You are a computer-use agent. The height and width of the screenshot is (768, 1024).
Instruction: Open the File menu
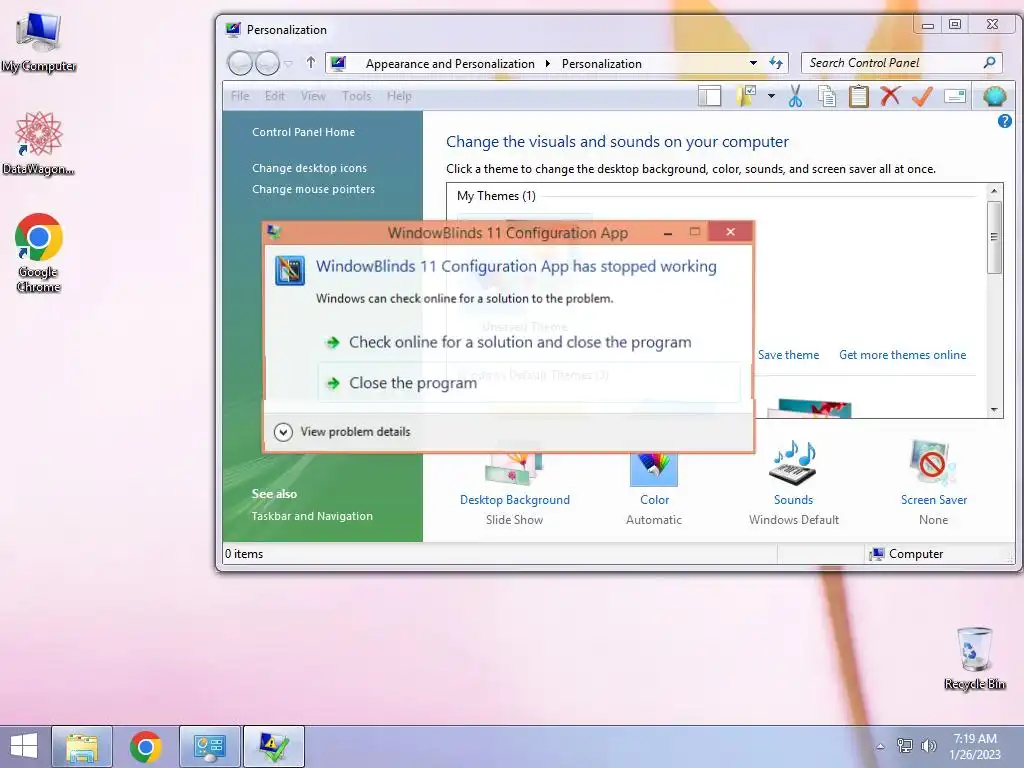pyautogui.click(x=240, y=96)
